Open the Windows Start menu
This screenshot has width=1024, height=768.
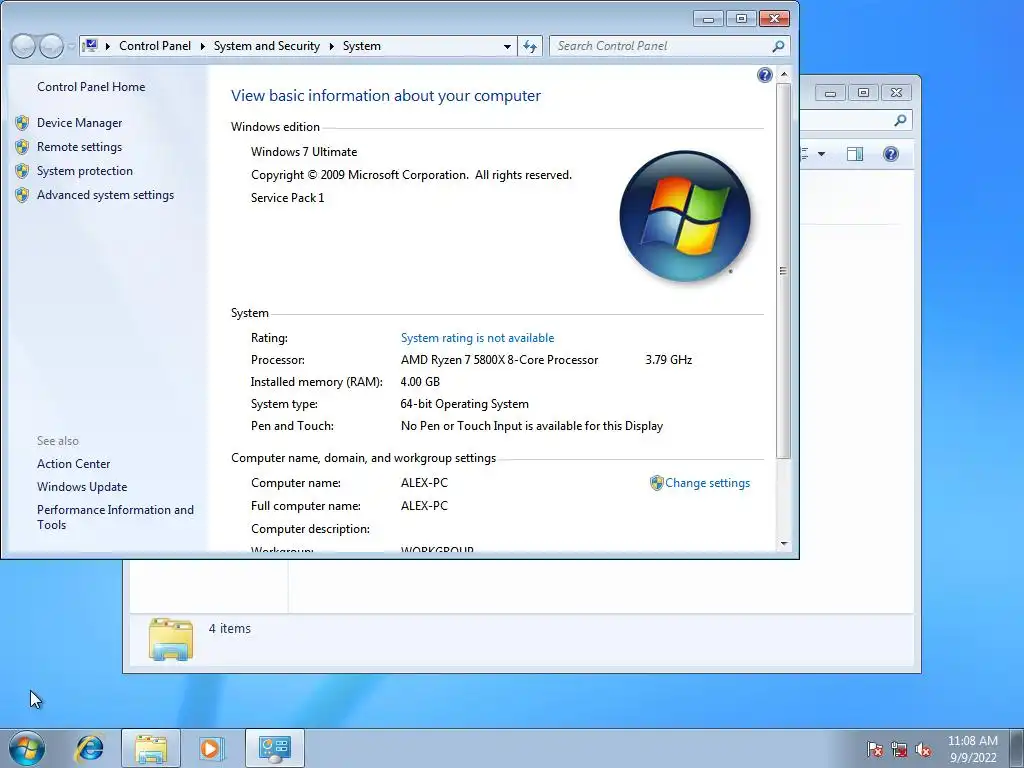27,748
